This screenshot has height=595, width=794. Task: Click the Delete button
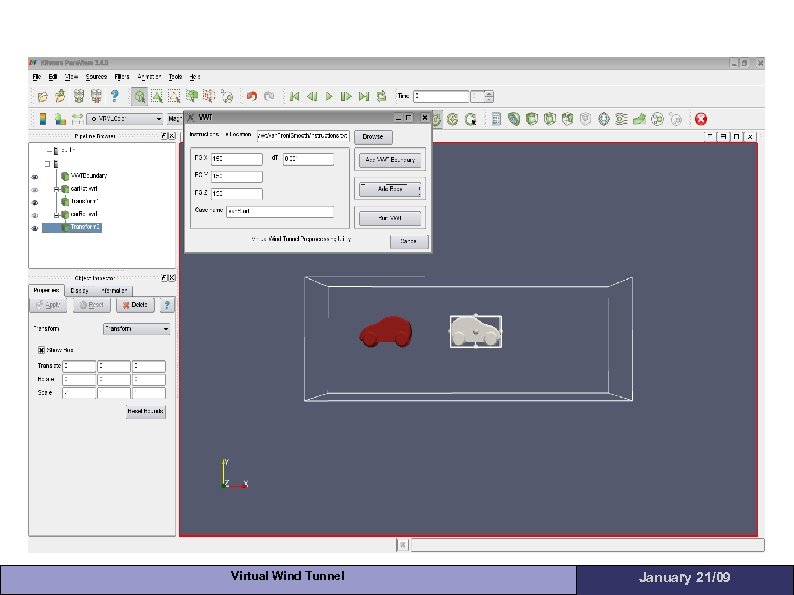[x=134, y=305]
